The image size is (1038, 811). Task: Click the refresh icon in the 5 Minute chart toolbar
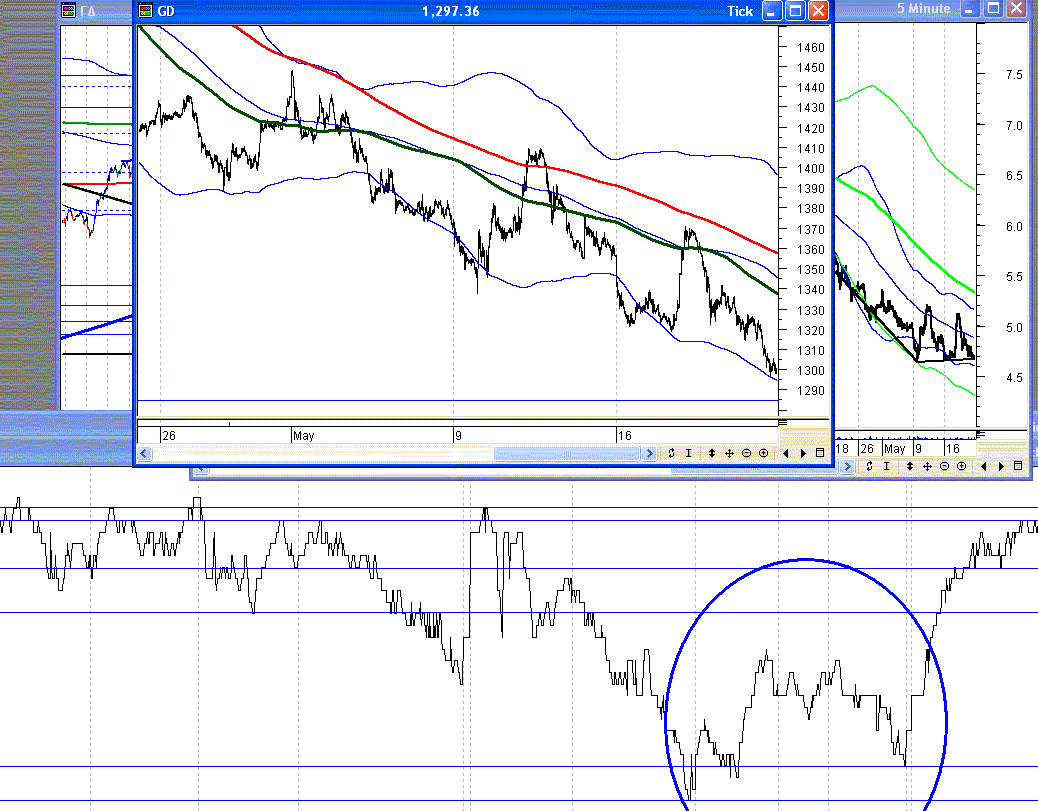869,467
